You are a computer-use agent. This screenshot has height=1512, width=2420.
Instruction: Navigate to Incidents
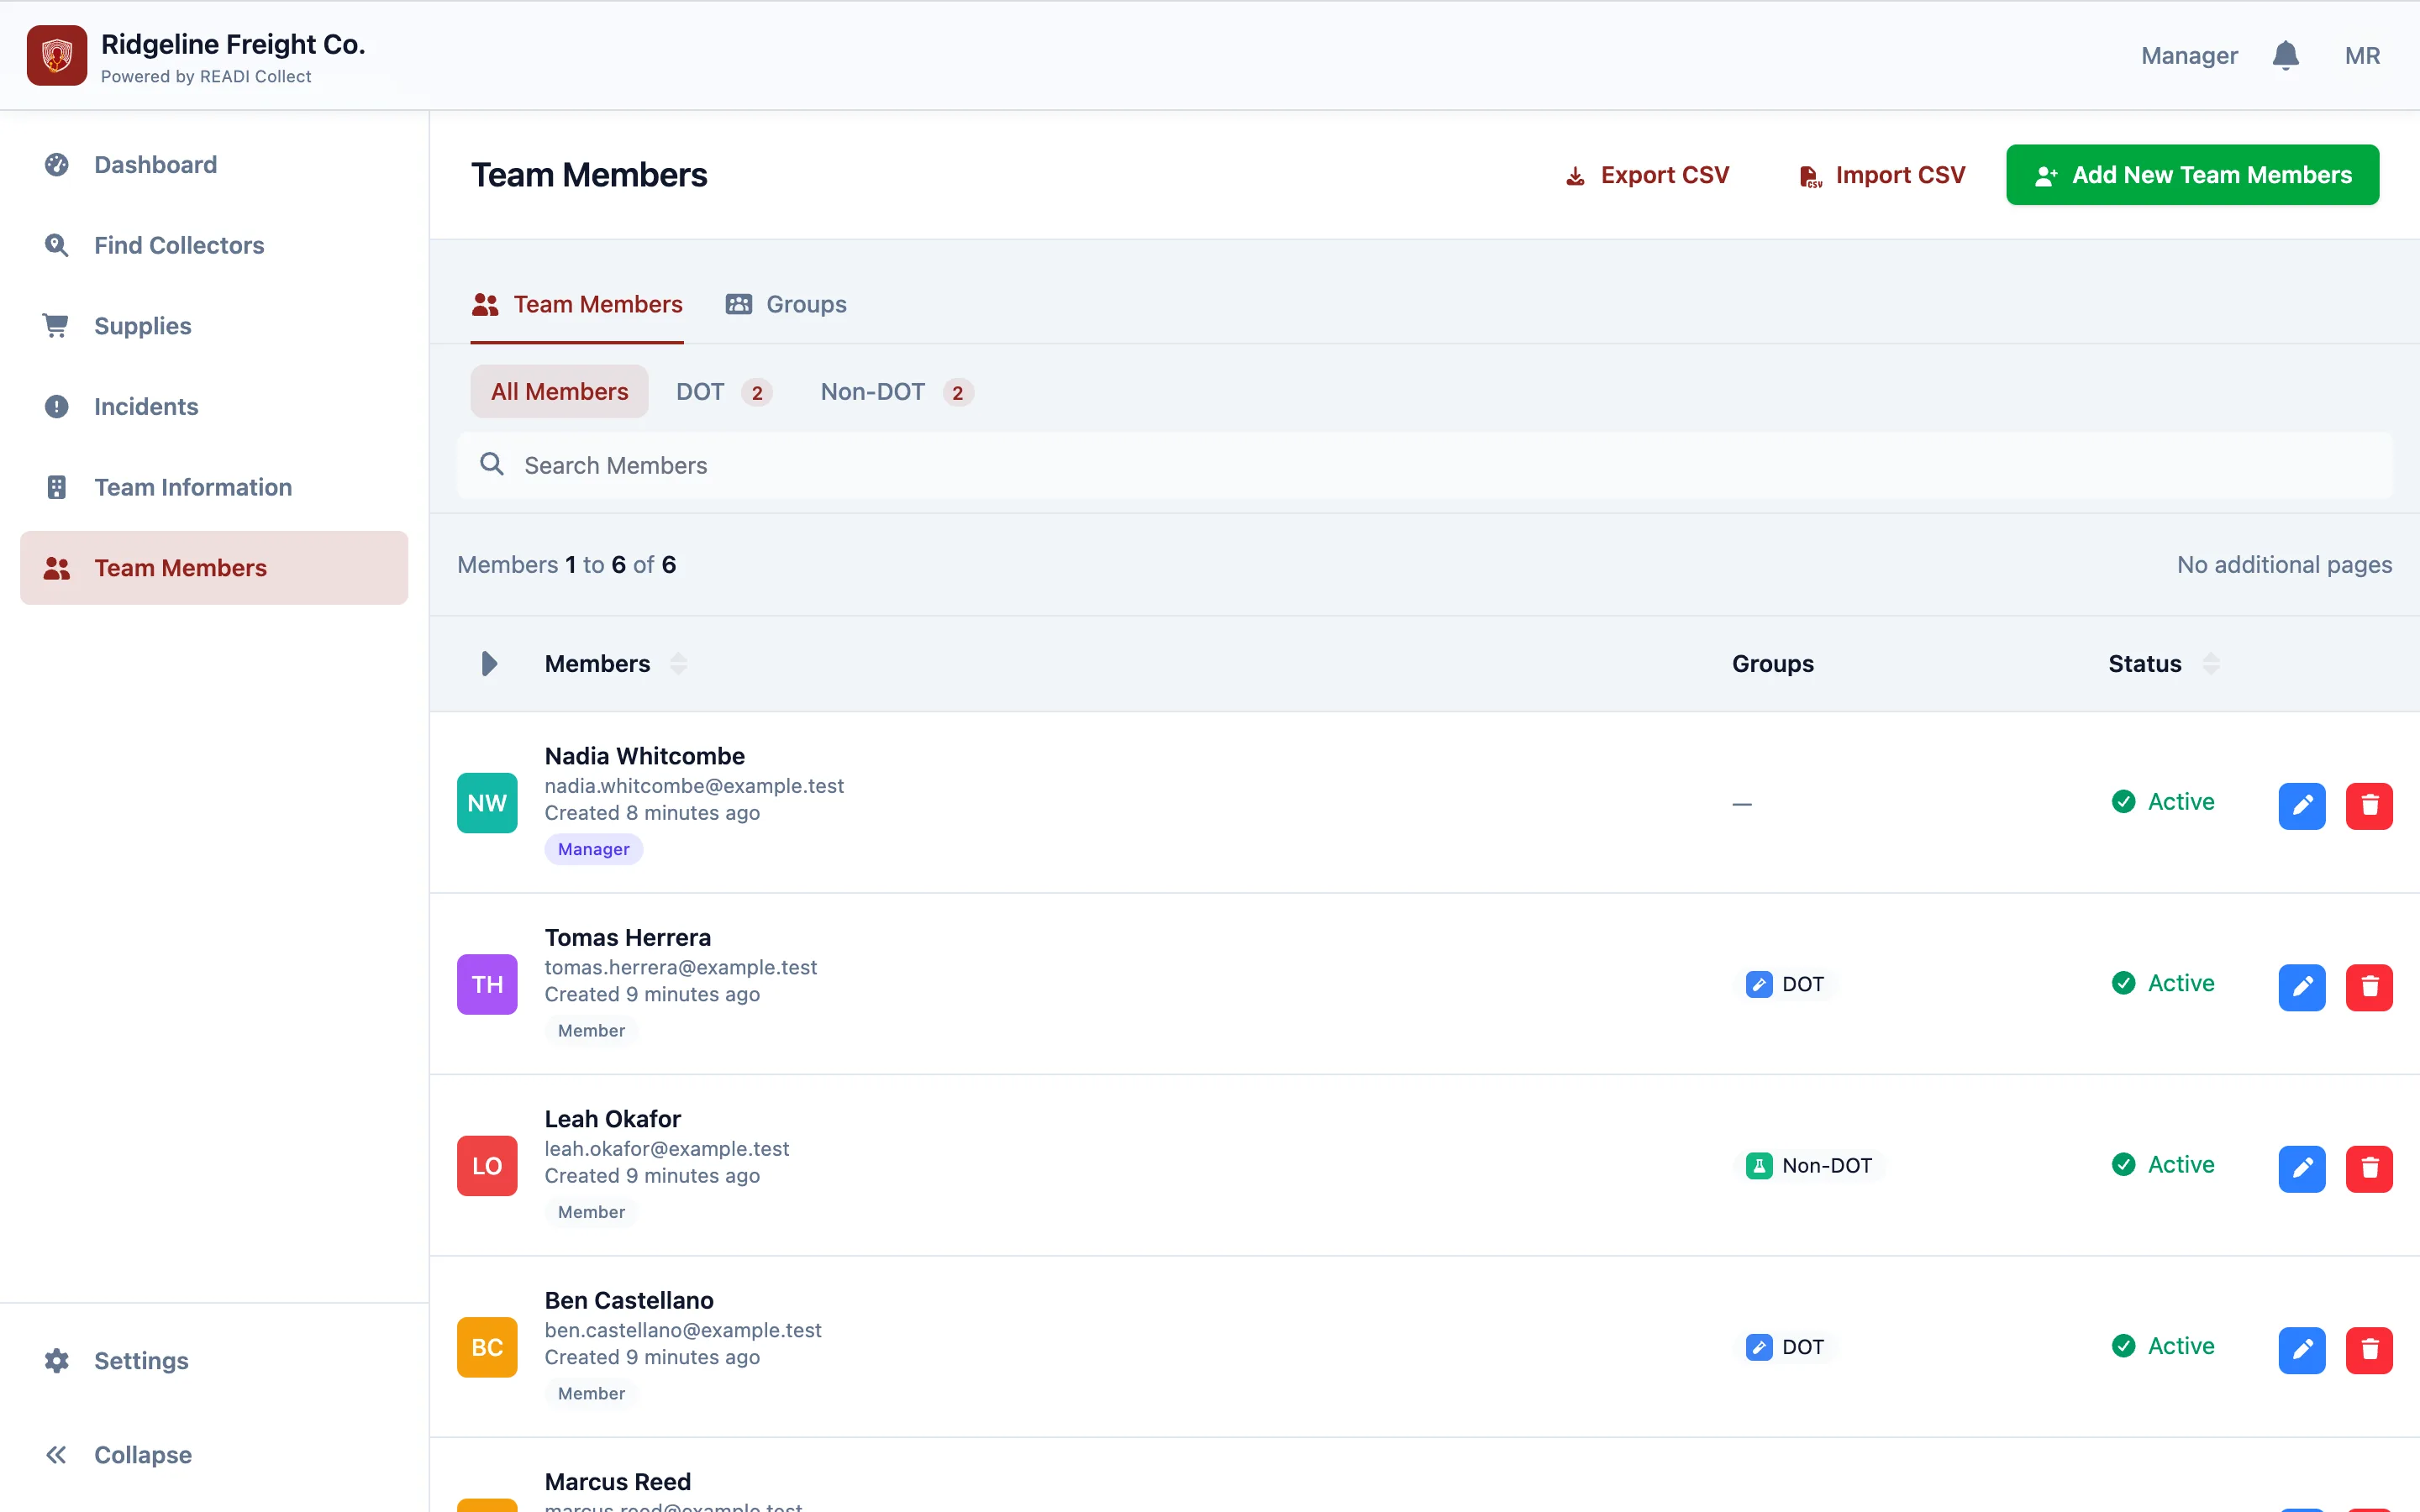(x=214, y=406)
